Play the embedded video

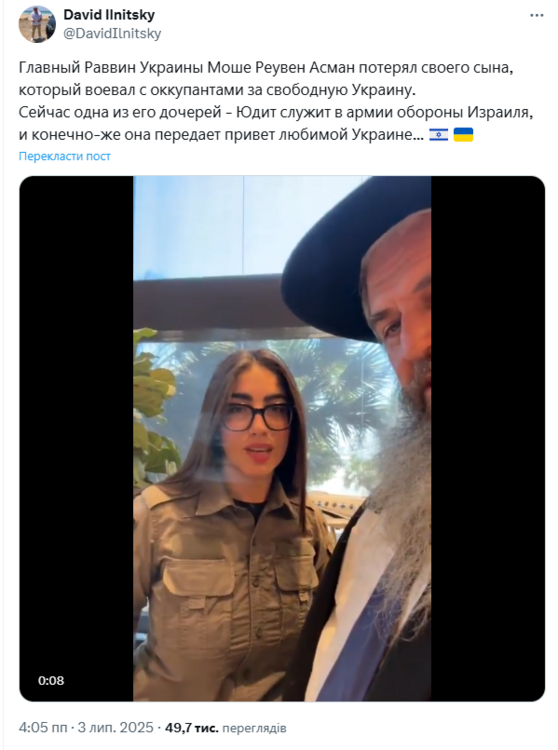click(x=282, y=439)
